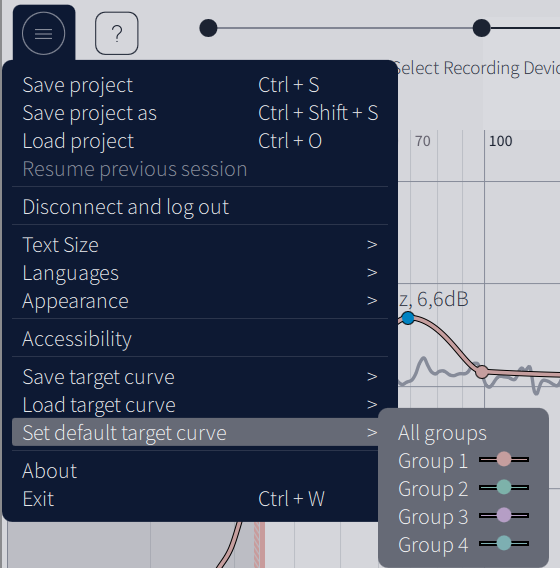Select the Group 2 green curve icon
This screenshot has width=560, height=568.
[x=504, y=487]
